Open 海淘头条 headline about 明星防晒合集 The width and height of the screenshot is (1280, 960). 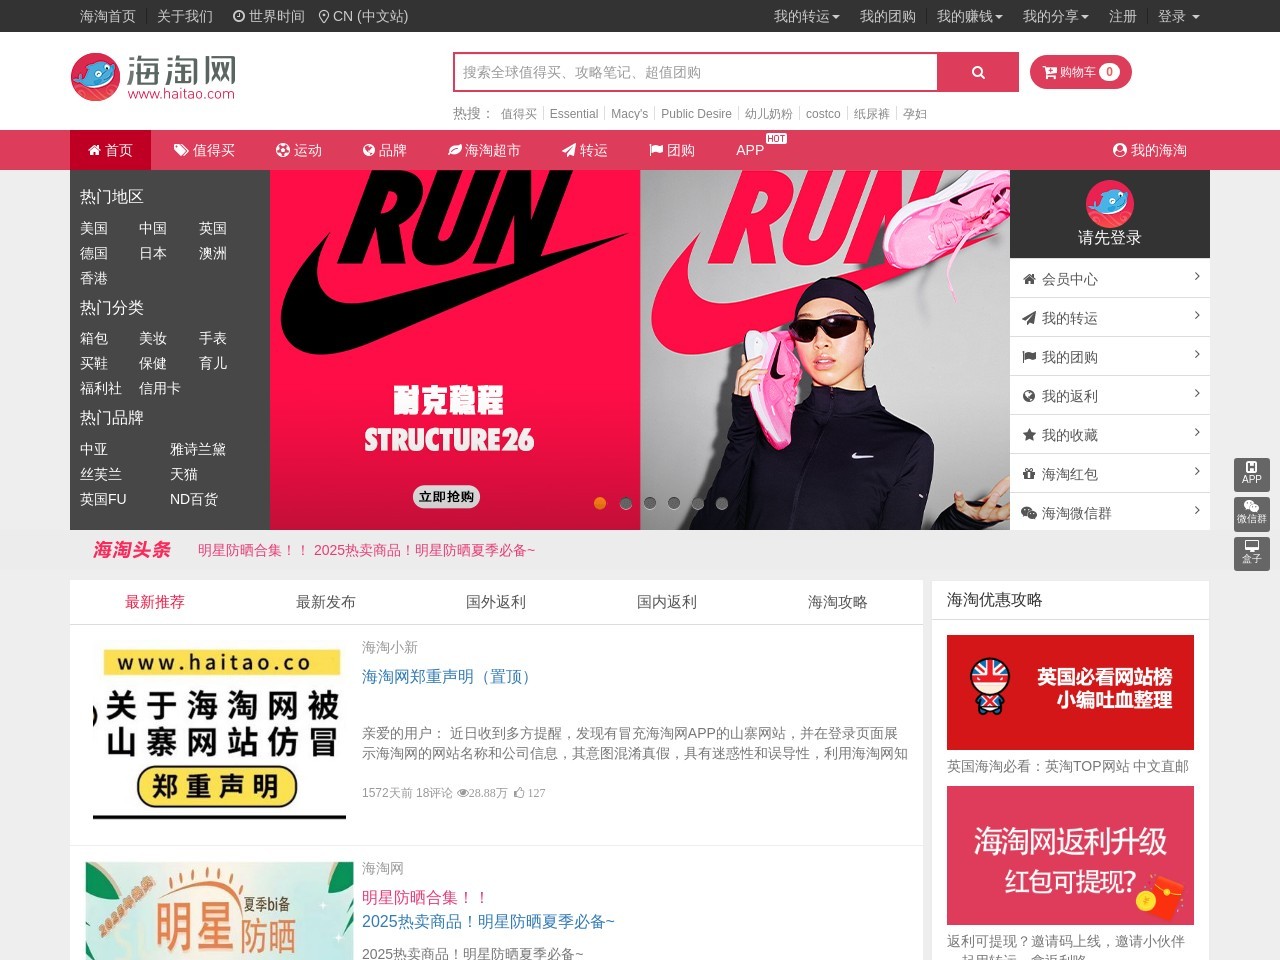(366, 550)
